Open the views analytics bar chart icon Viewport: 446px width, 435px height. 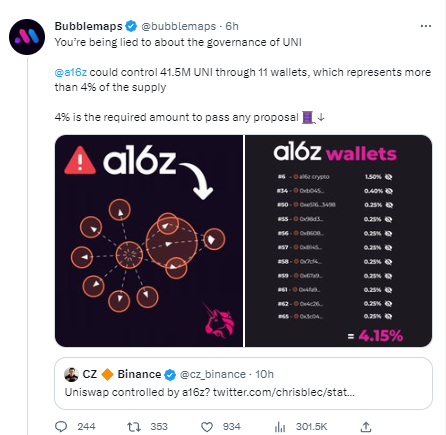click(280, 427)
